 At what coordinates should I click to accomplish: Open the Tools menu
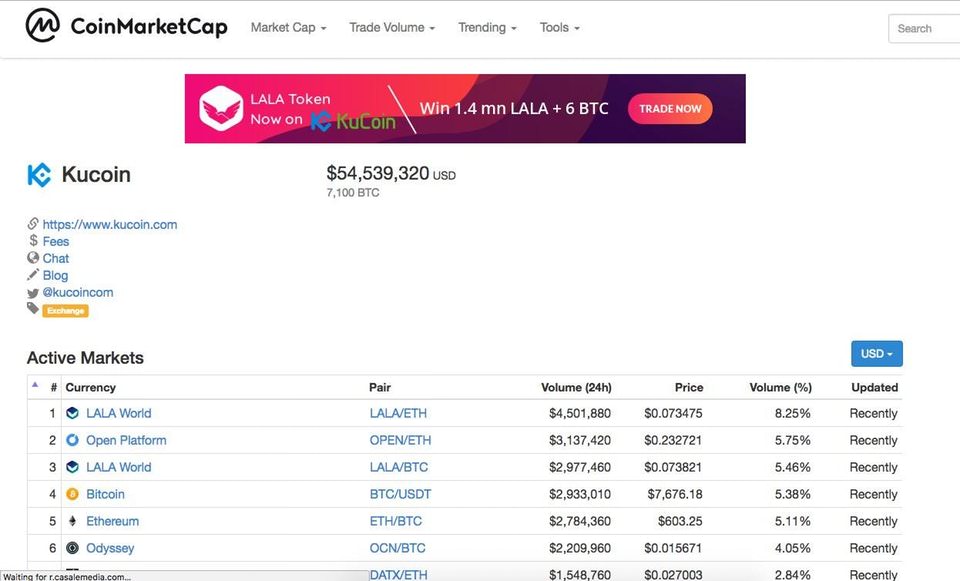point(560,28)
